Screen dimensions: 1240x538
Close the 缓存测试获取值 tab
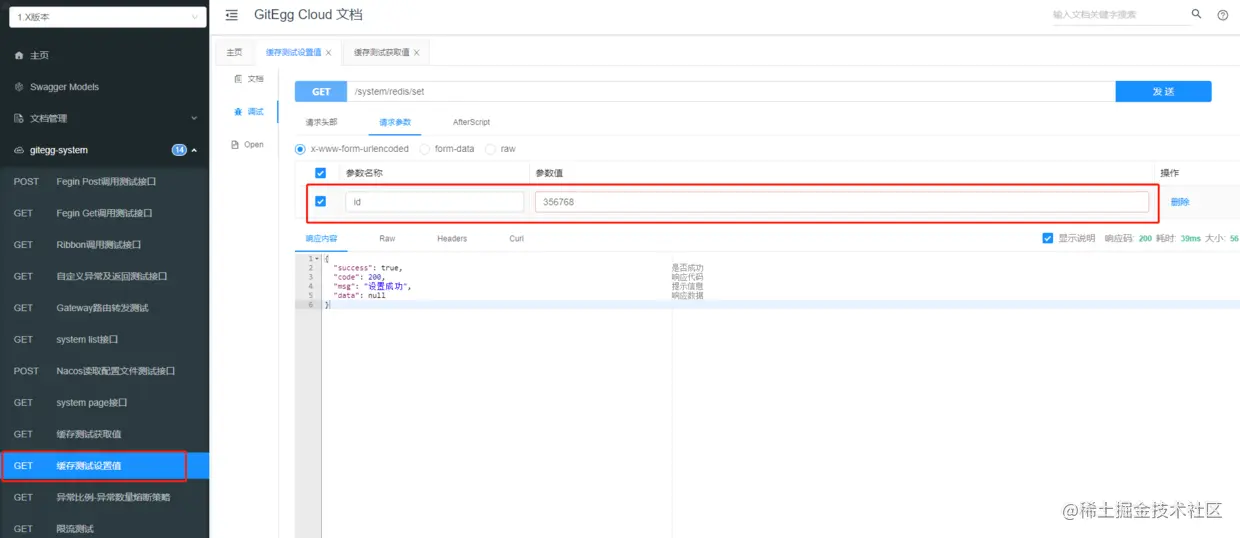coord(416,53)
